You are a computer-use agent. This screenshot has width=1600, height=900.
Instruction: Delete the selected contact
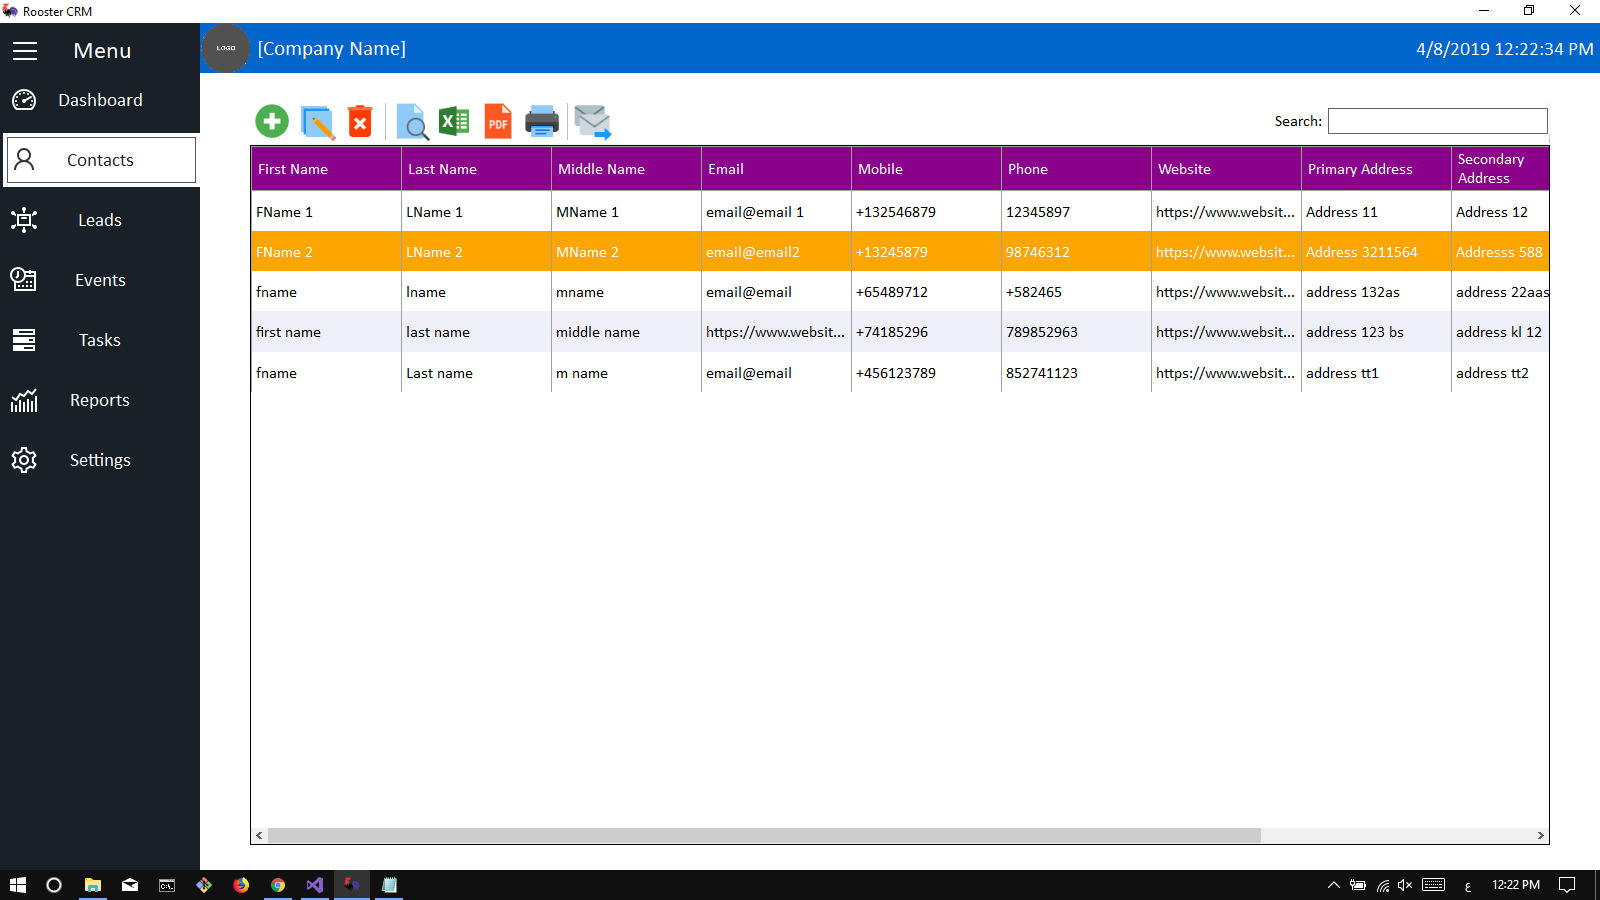click(x=360, y=120)
